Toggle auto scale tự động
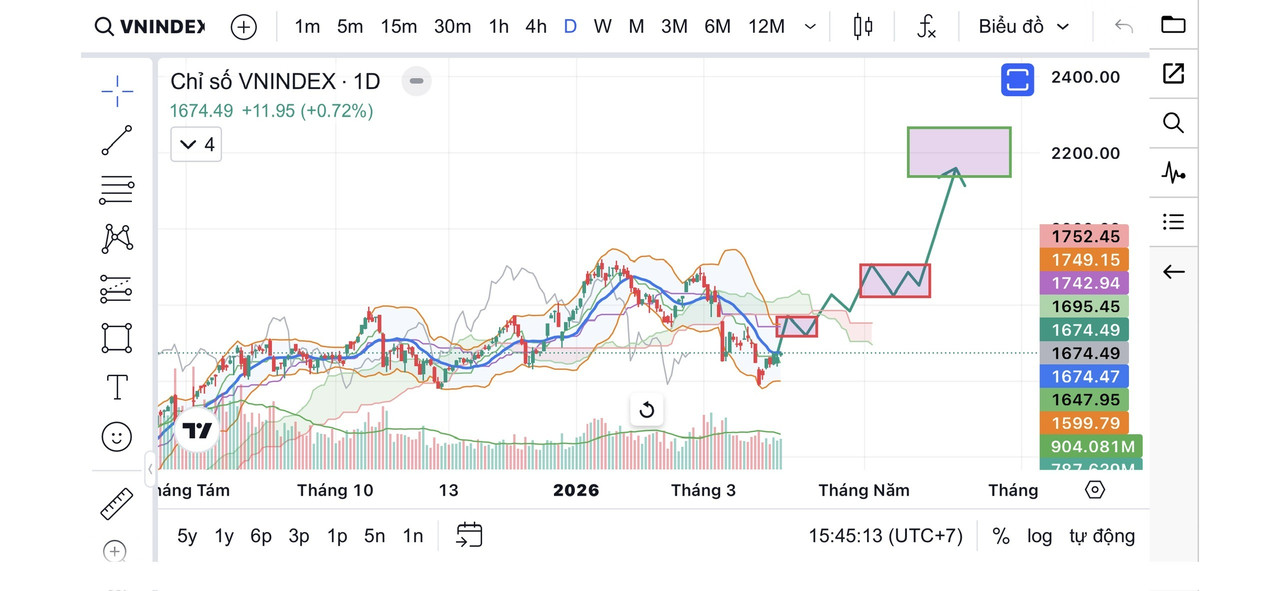The width and height of the screenshot is (1280, 591). pos(1102,536)
